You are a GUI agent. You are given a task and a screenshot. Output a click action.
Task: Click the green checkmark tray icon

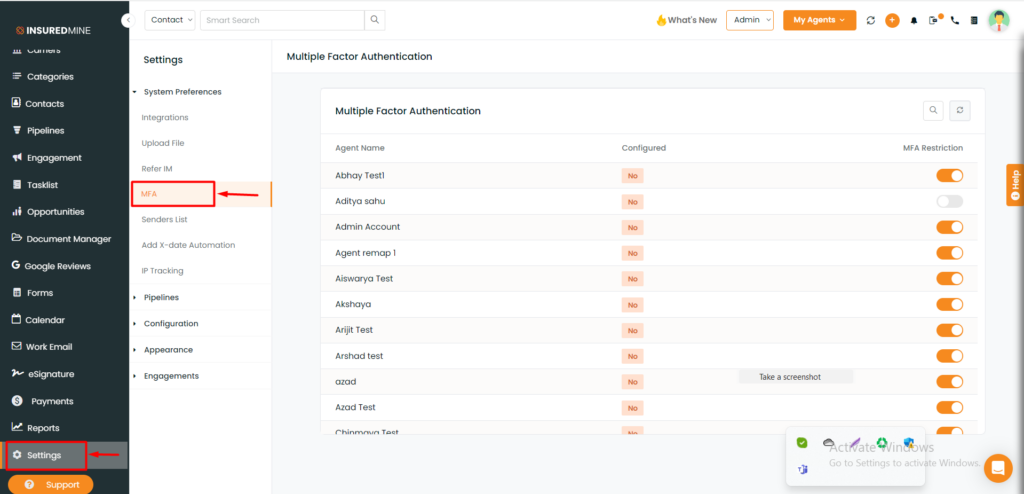(802, 442)
